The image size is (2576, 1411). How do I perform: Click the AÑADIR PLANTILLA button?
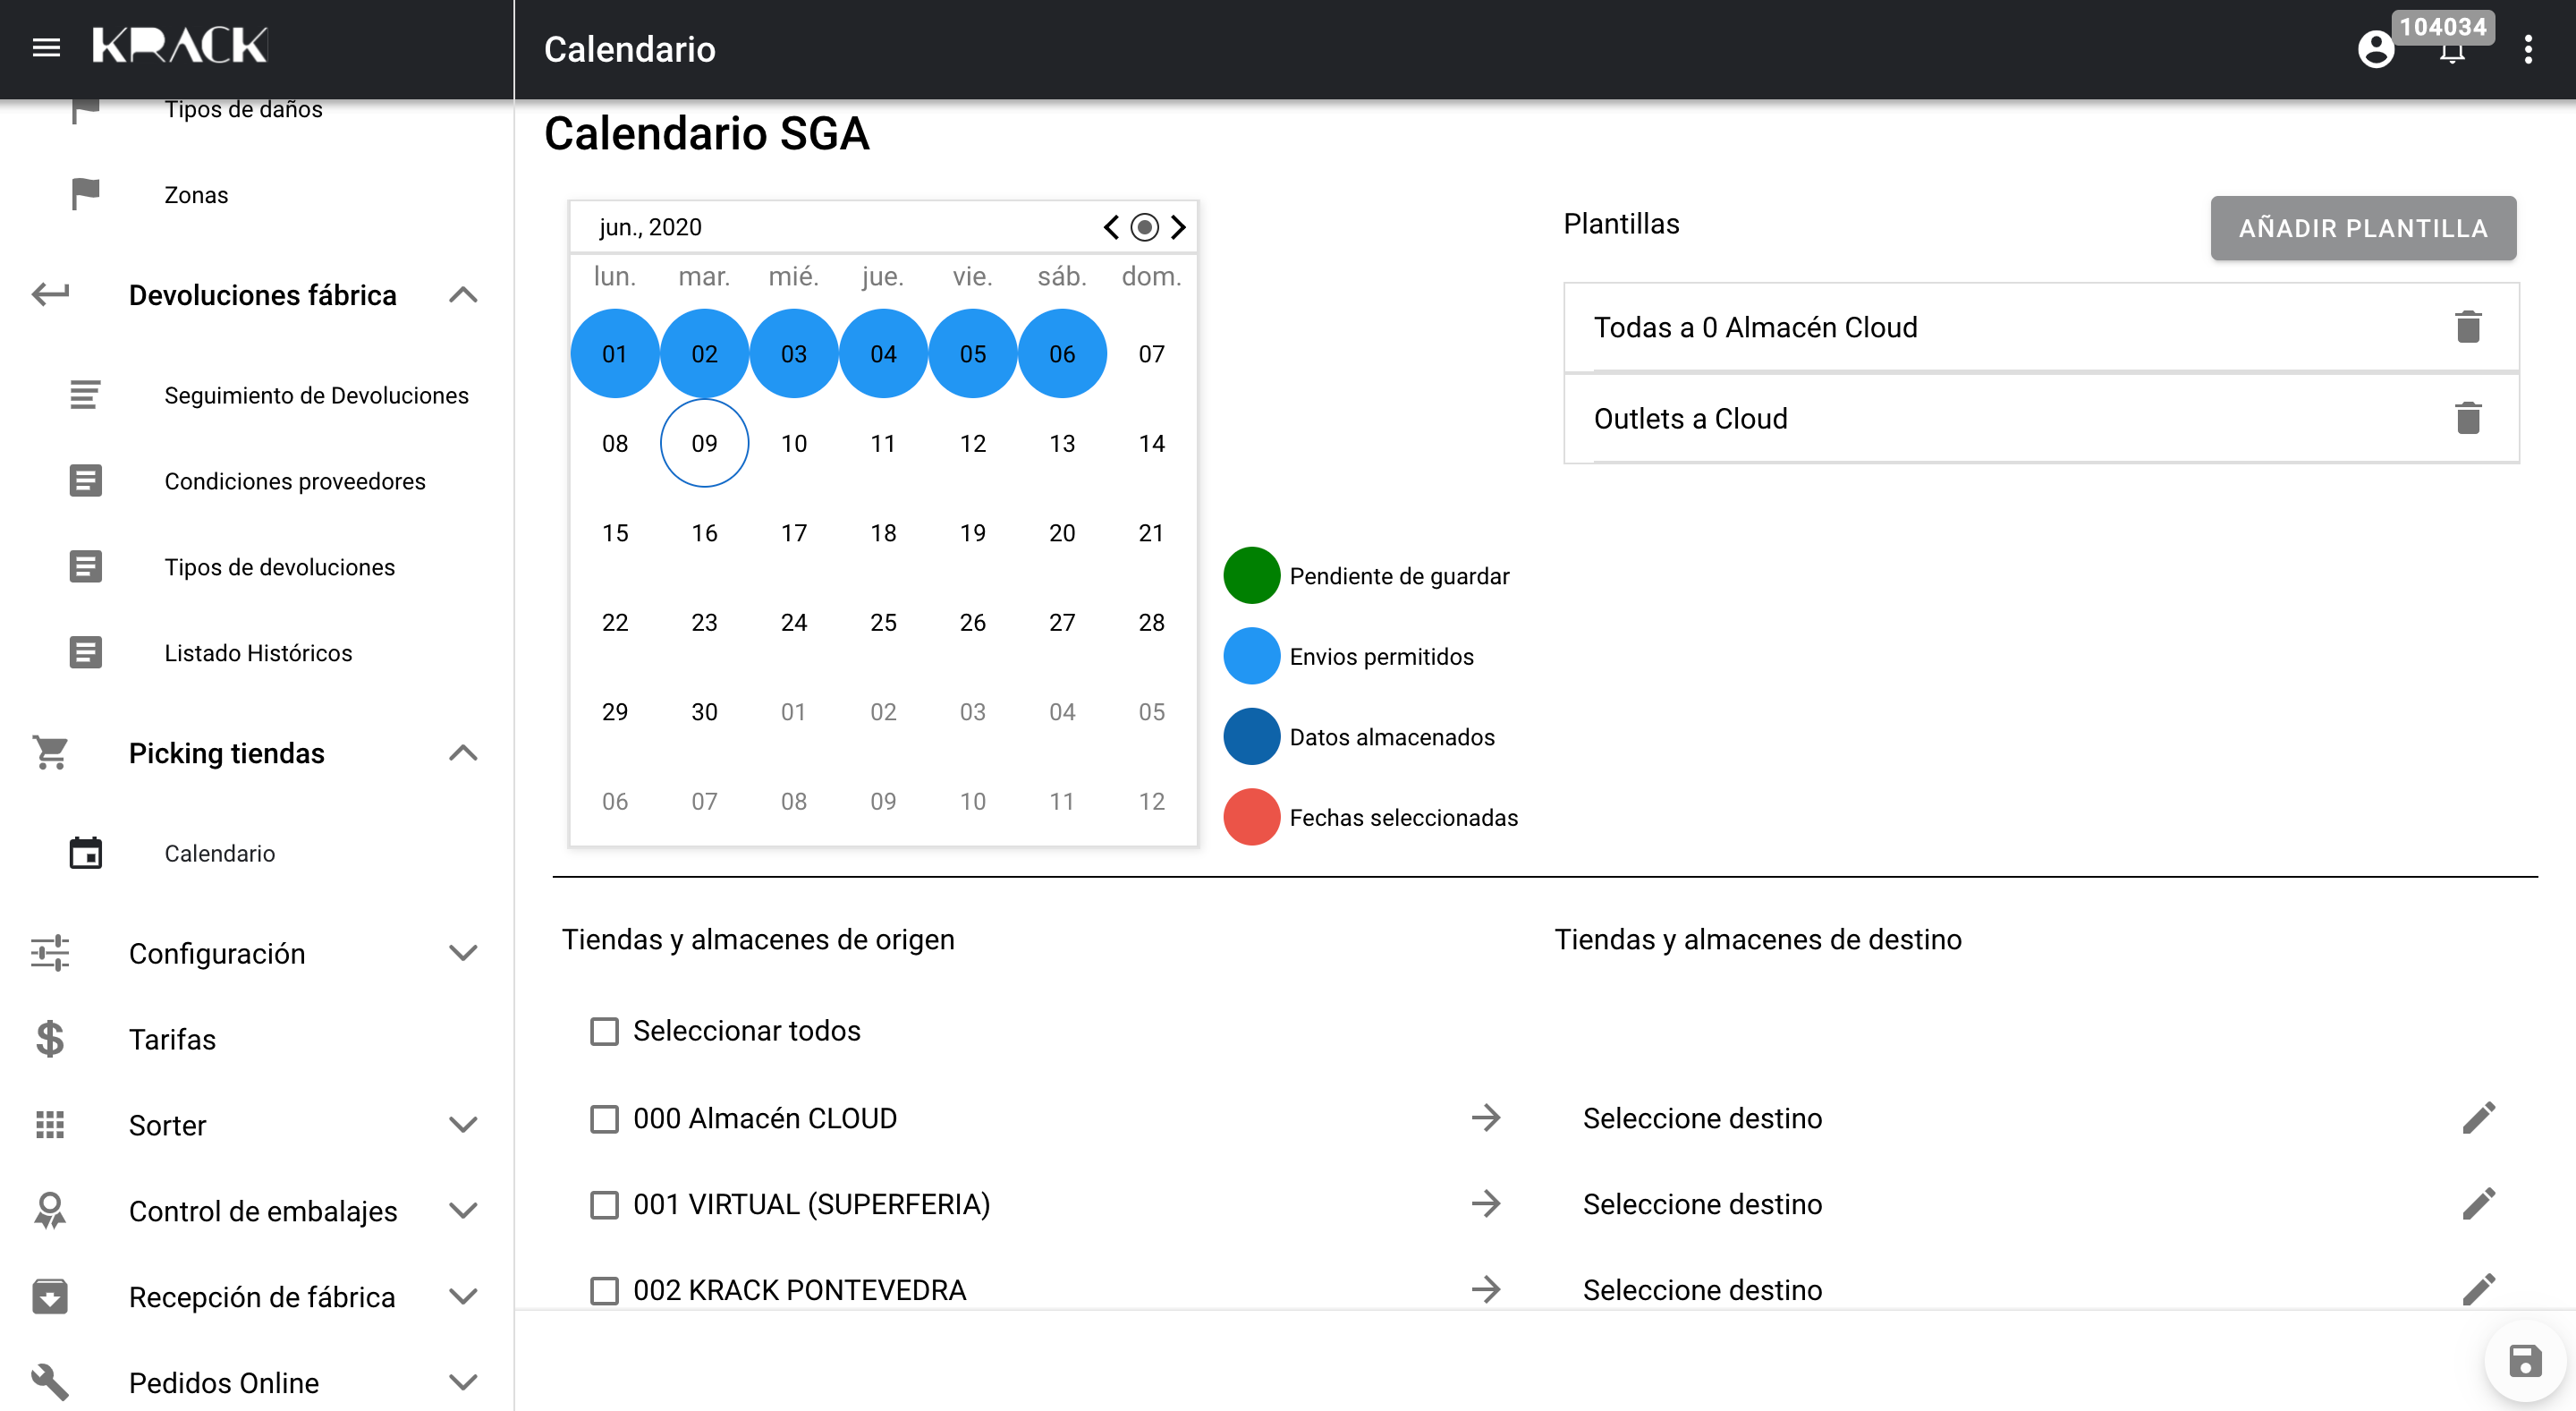[x=2362, y=228]
